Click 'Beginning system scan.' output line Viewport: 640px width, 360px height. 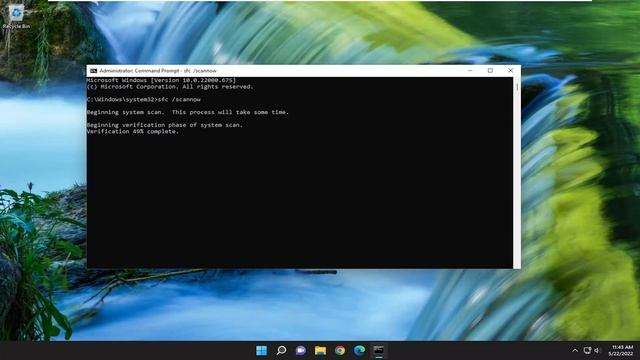188,112
